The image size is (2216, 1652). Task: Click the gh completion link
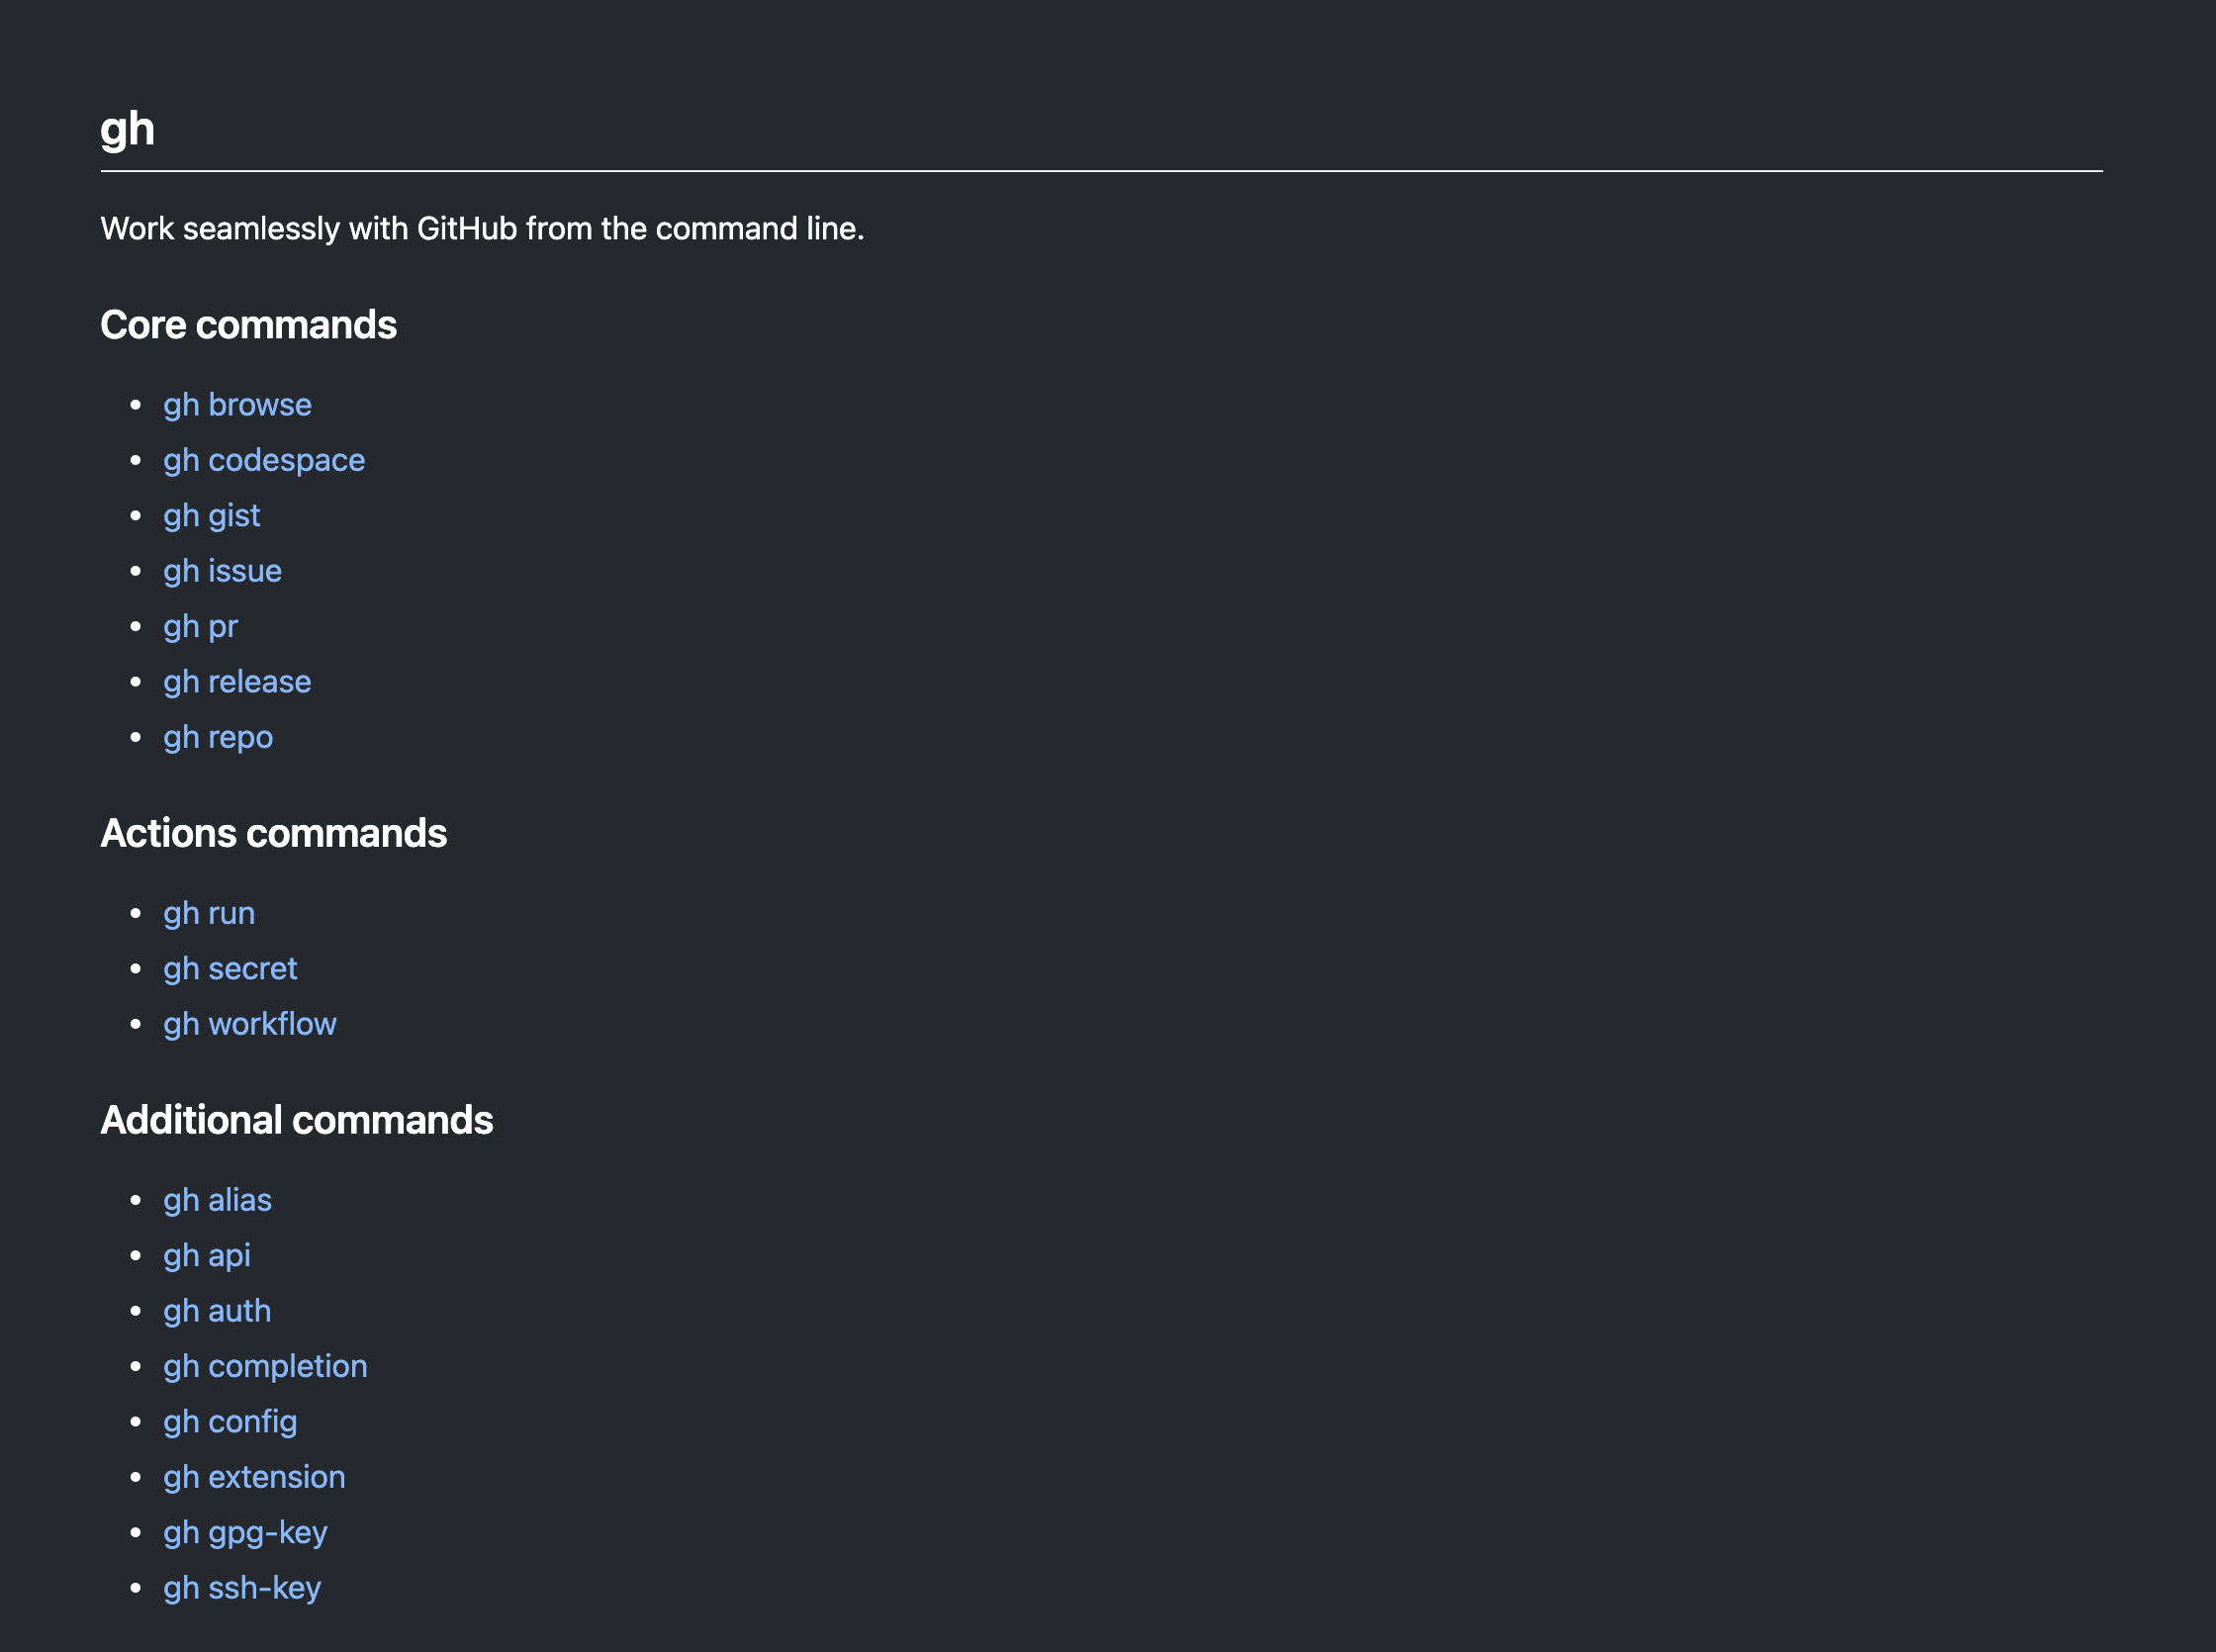[265, 1367]
